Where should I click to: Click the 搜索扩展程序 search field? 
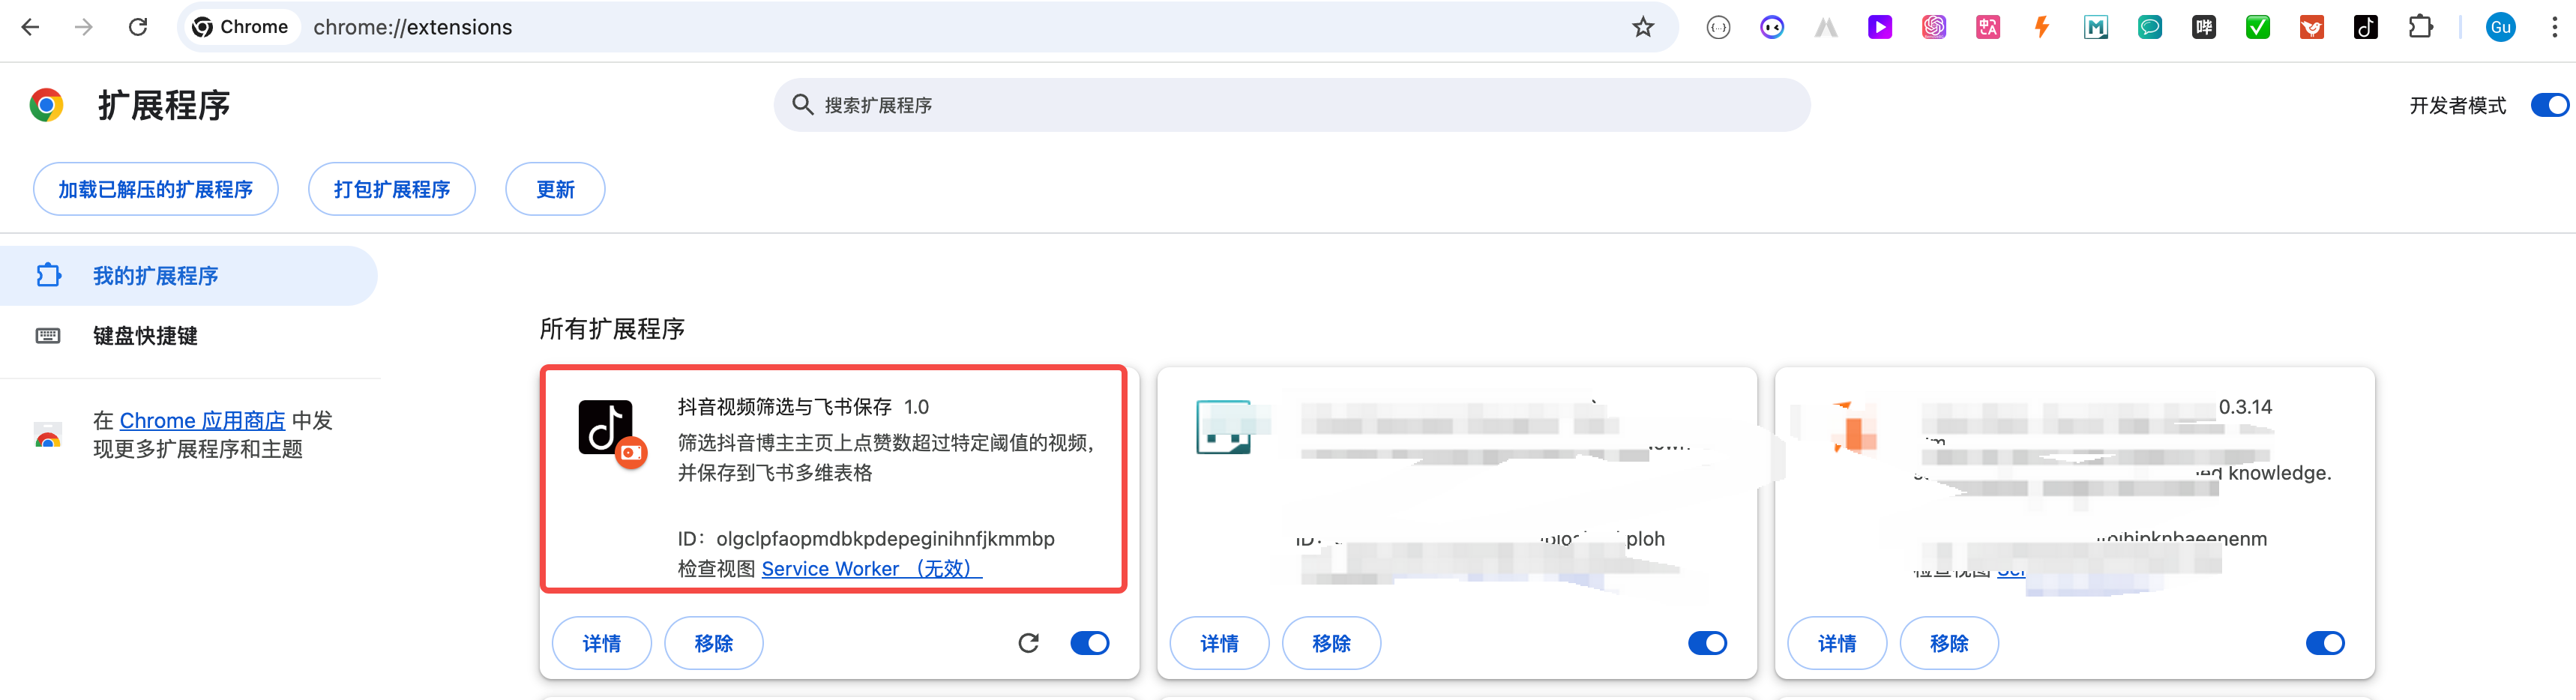coord(1292,105)
